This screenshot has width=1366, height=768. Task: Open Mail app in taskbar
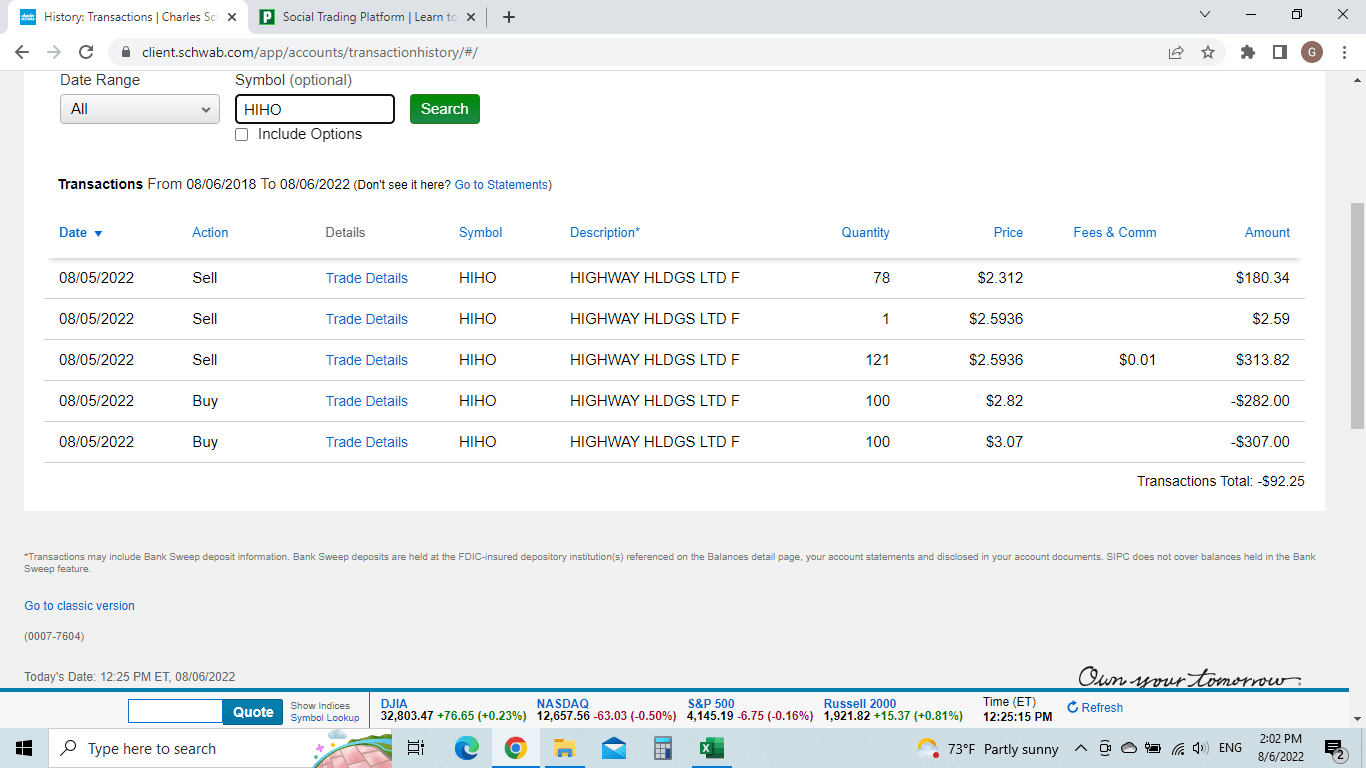[x=613, y=748]
